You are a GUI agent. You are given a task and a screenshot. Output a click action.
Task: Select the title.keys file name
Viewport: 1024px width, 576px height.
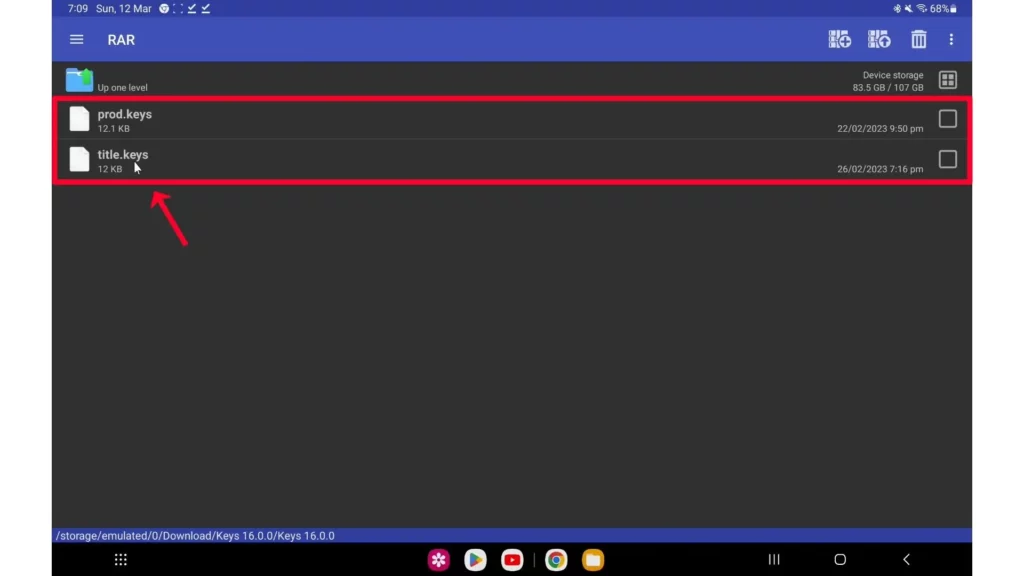point(123,155)
